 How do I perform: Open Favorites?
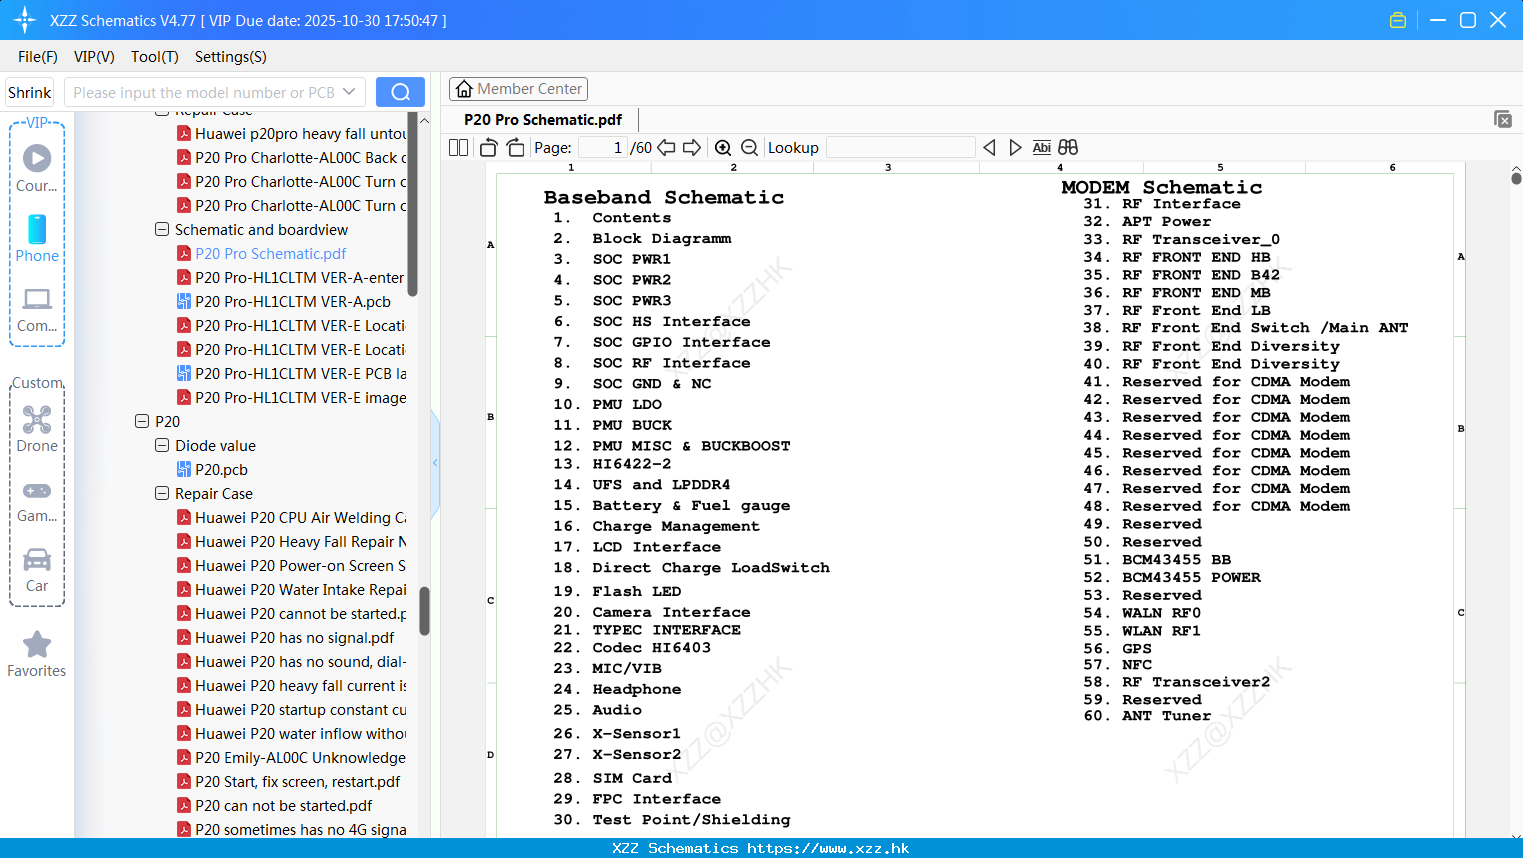pos(37,655)
